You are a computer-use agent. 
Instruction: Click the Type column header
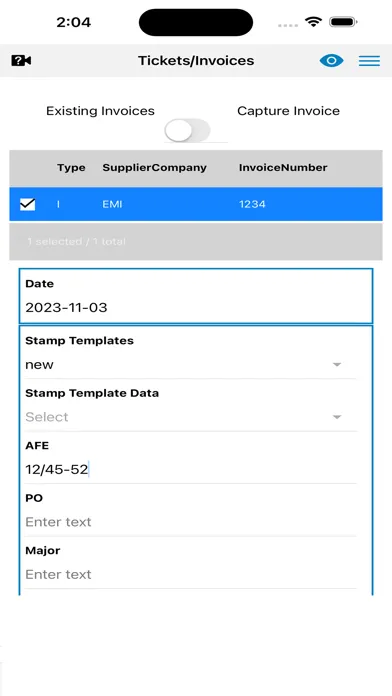tap(71, 168)
